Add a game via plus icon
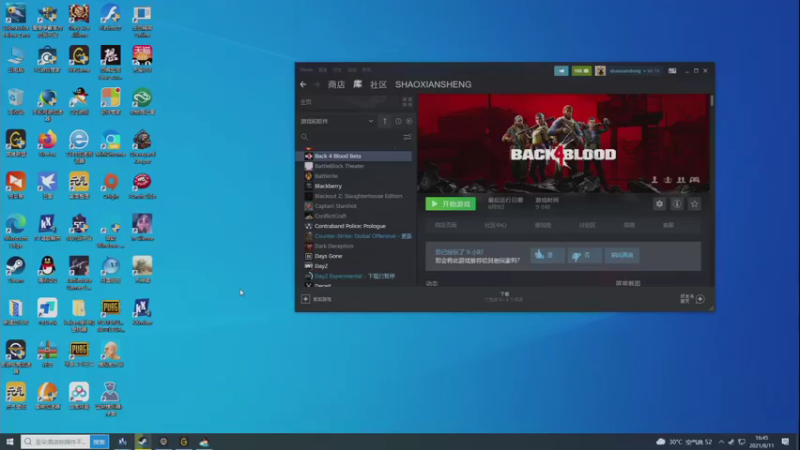This screenshot has width=800, height=450. pos(306,299)
